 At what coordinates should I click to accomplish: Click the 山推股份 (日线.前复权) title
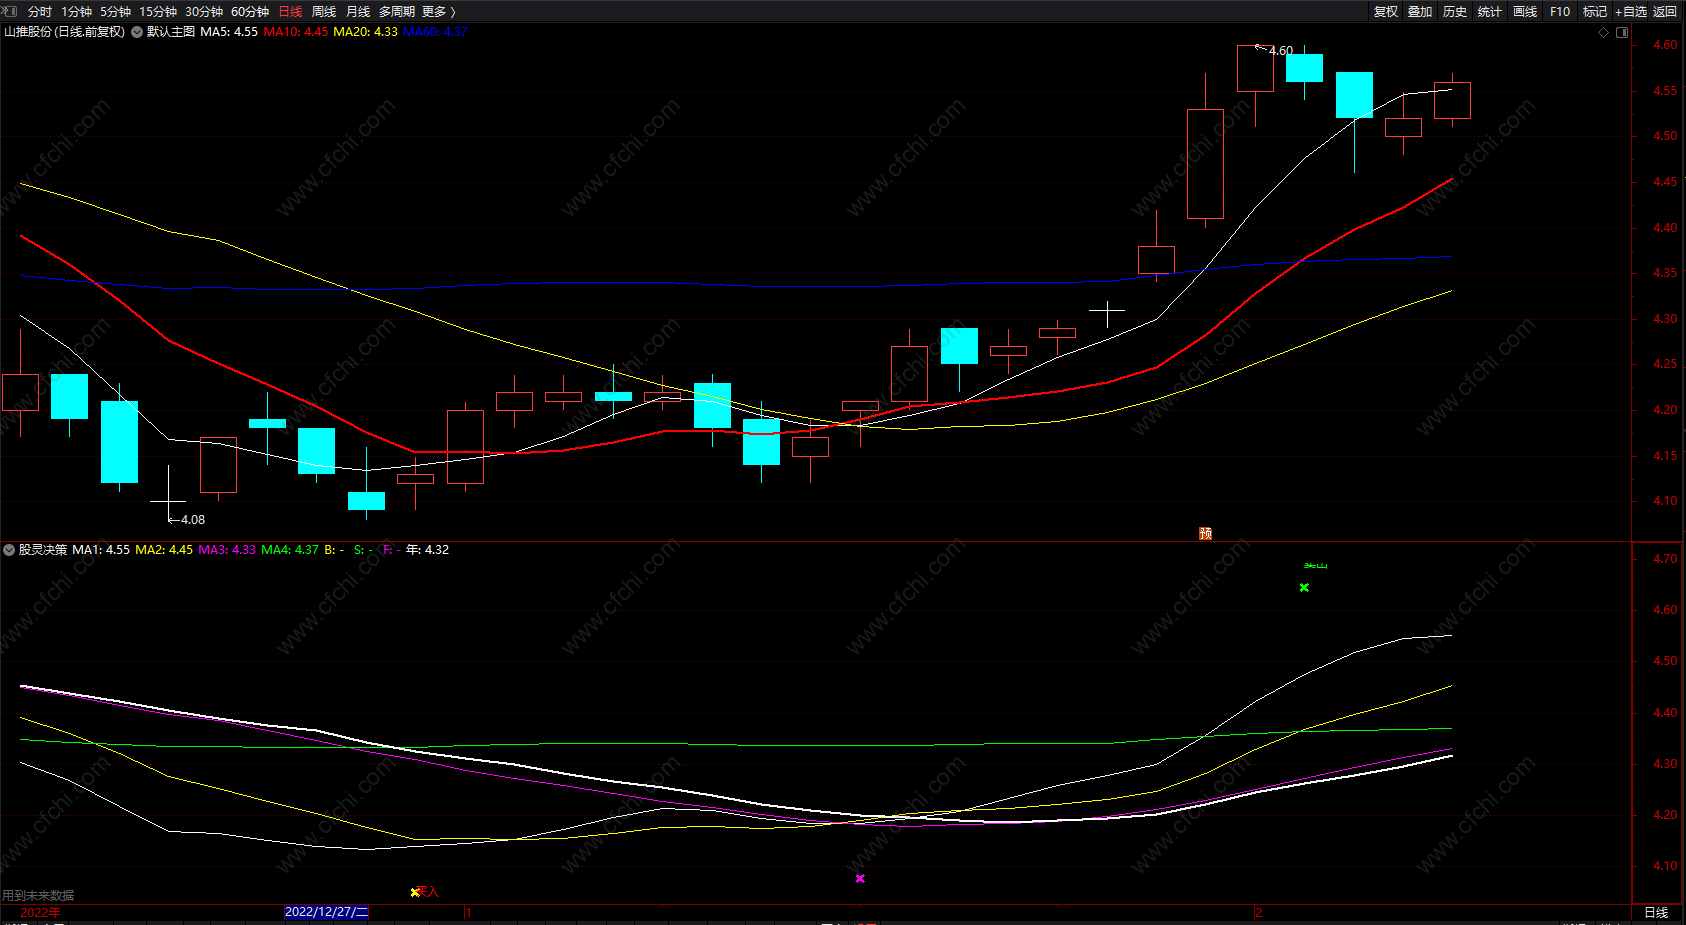tap(65, 32)
